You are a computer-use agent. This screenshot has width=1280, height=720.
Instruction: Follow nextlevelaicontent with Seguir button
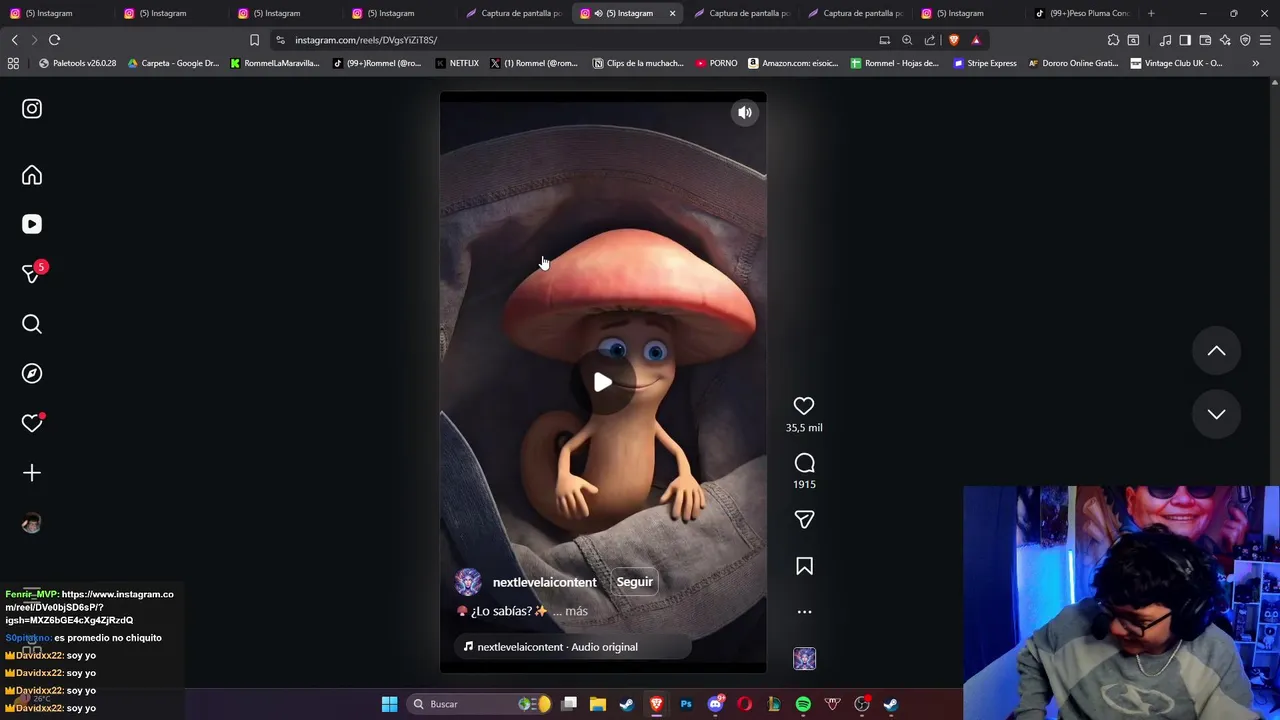pos(634,582)
